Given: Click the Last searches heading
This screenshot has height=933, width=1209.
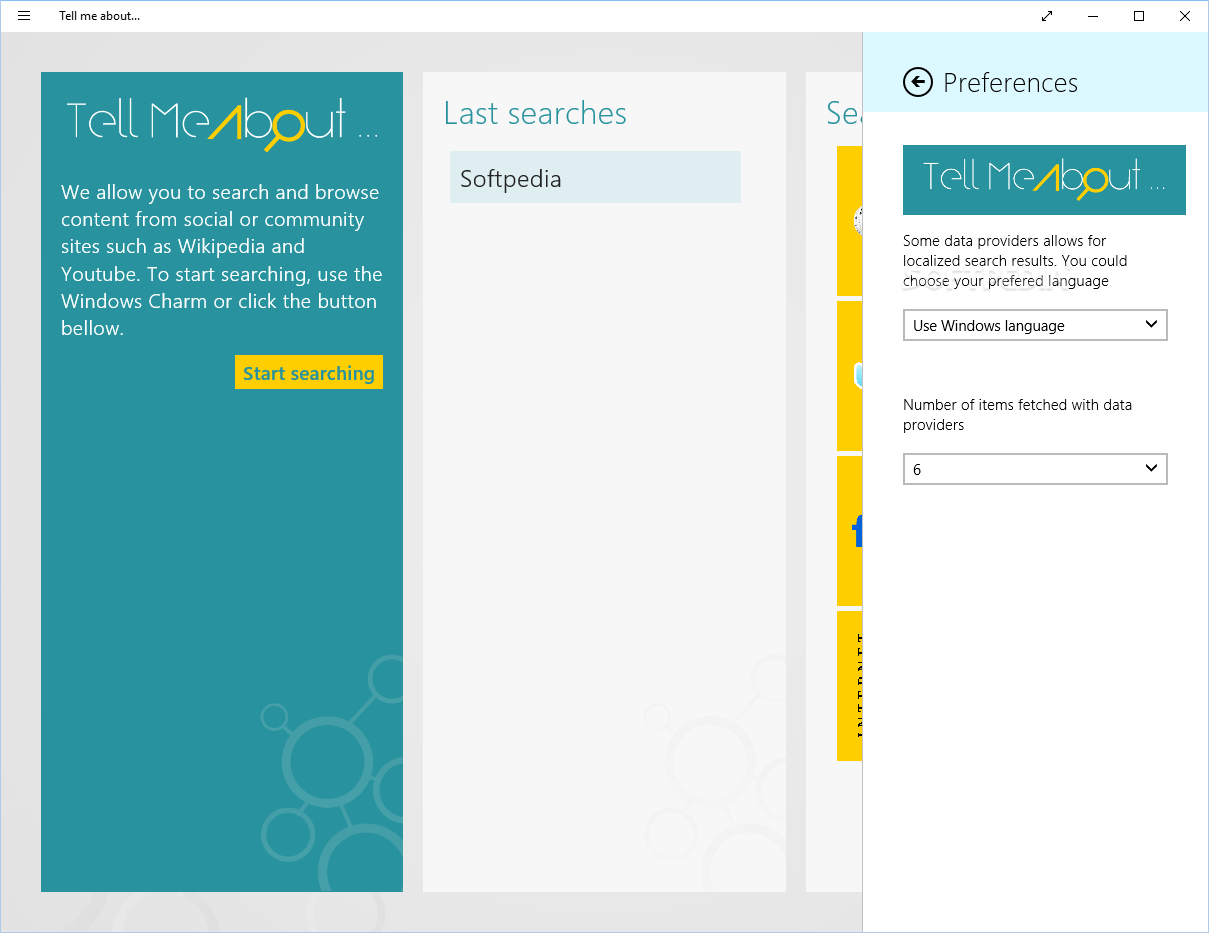Looking at the screenshot, I should pos(535,114).
